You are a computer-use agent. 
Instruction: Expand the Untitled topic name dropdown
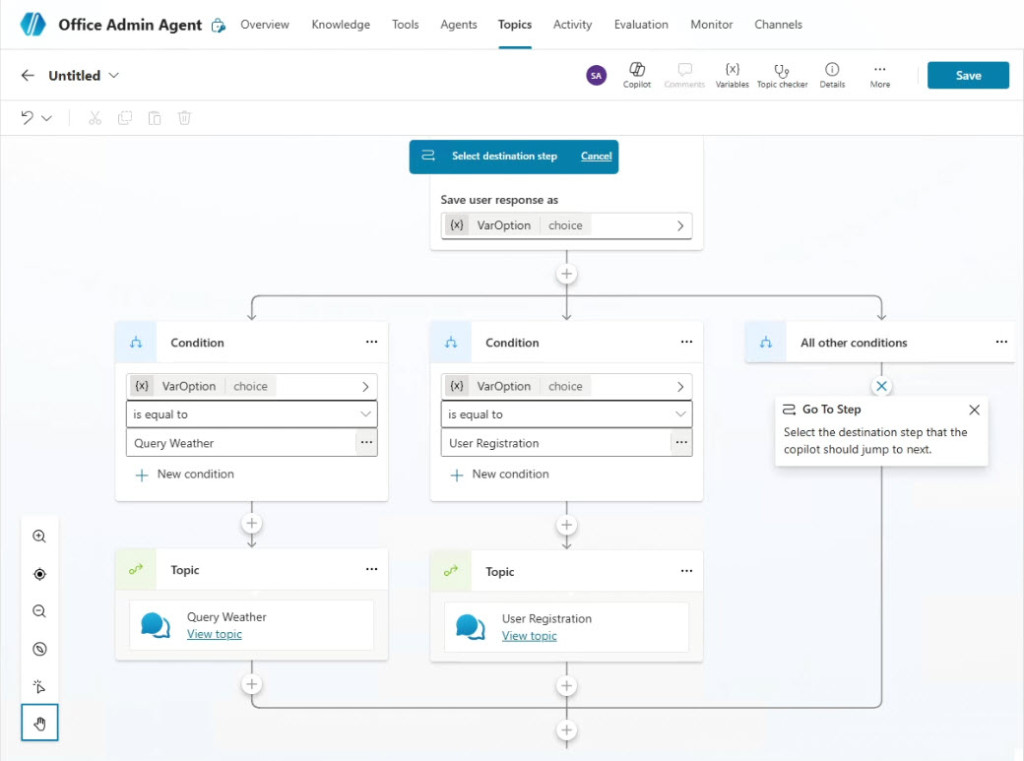click(x=114, y=75)
